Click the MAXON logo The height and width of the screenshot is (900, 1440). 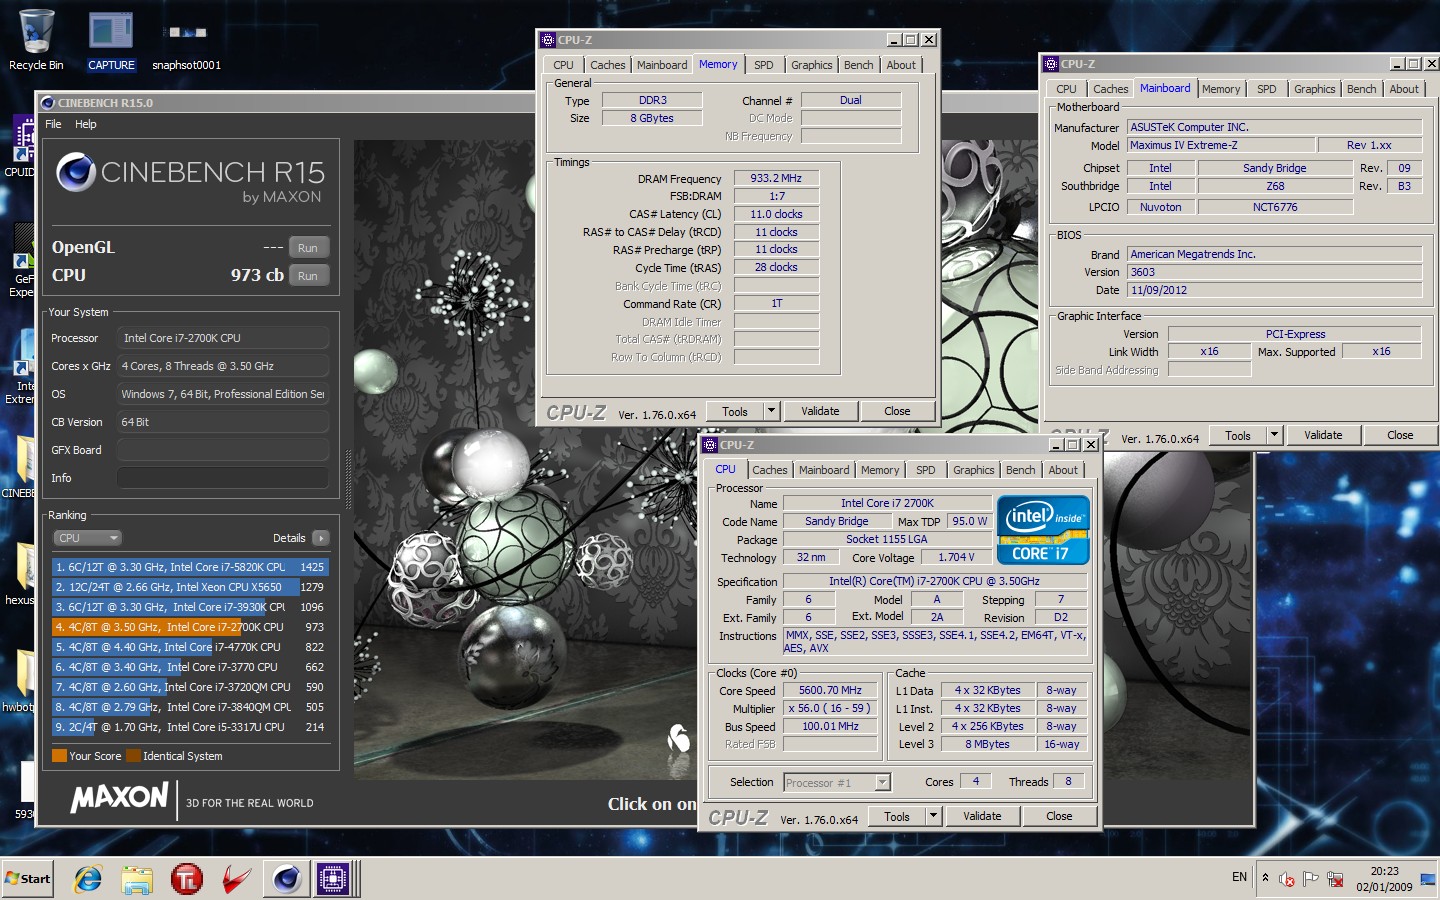click(x=119, y=797)
